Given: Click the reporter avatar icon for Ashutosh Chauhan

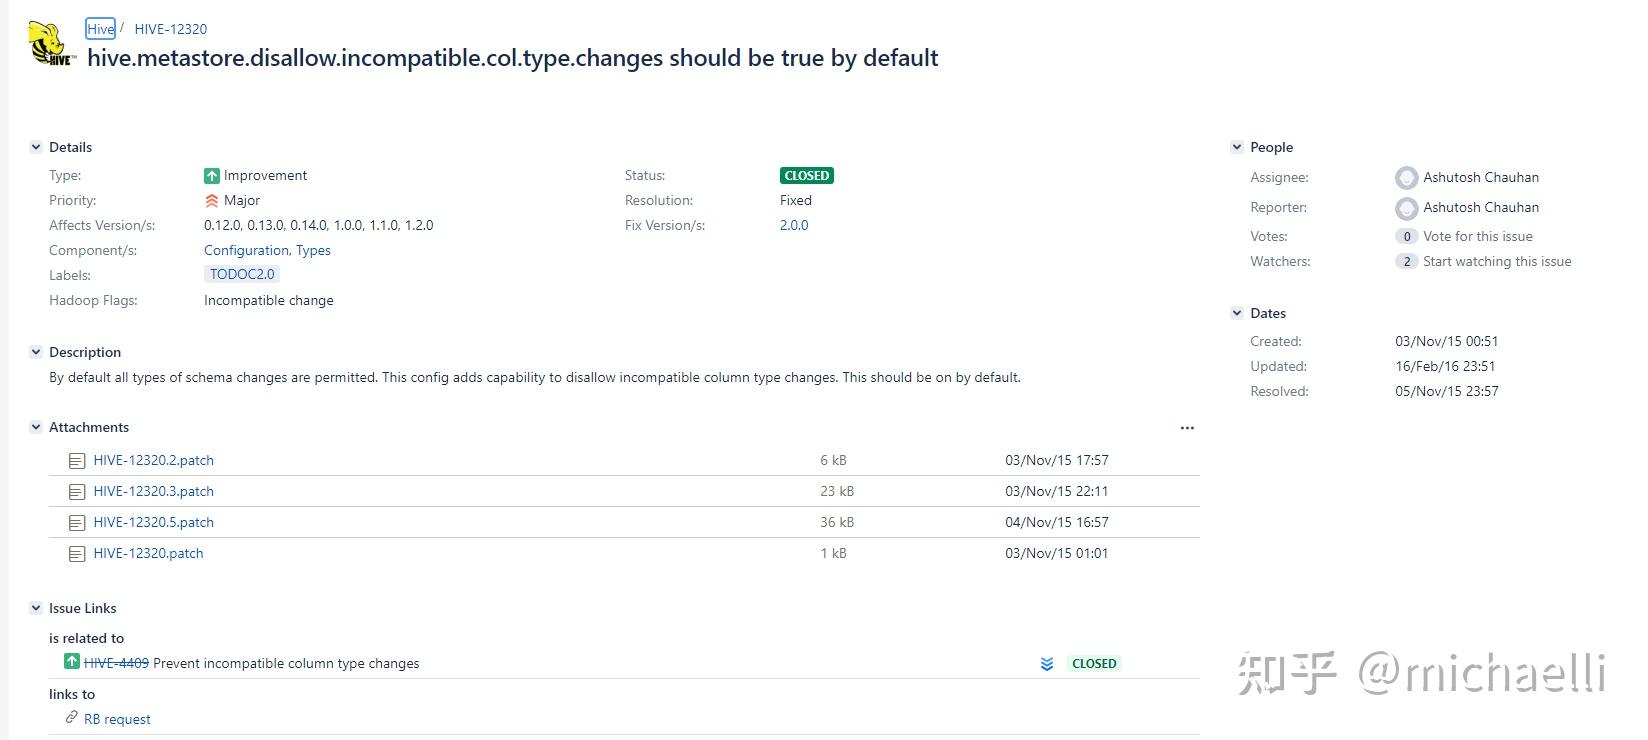Looking at the screenshot, I should (x=1406, y=208).
